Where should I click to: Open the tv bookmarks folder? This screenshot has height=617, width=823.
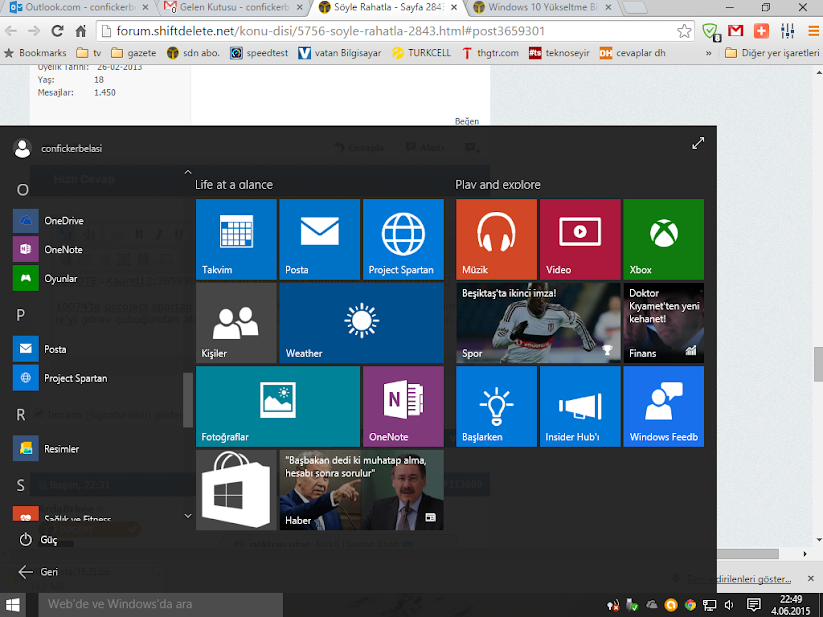[x=89, y=53]
